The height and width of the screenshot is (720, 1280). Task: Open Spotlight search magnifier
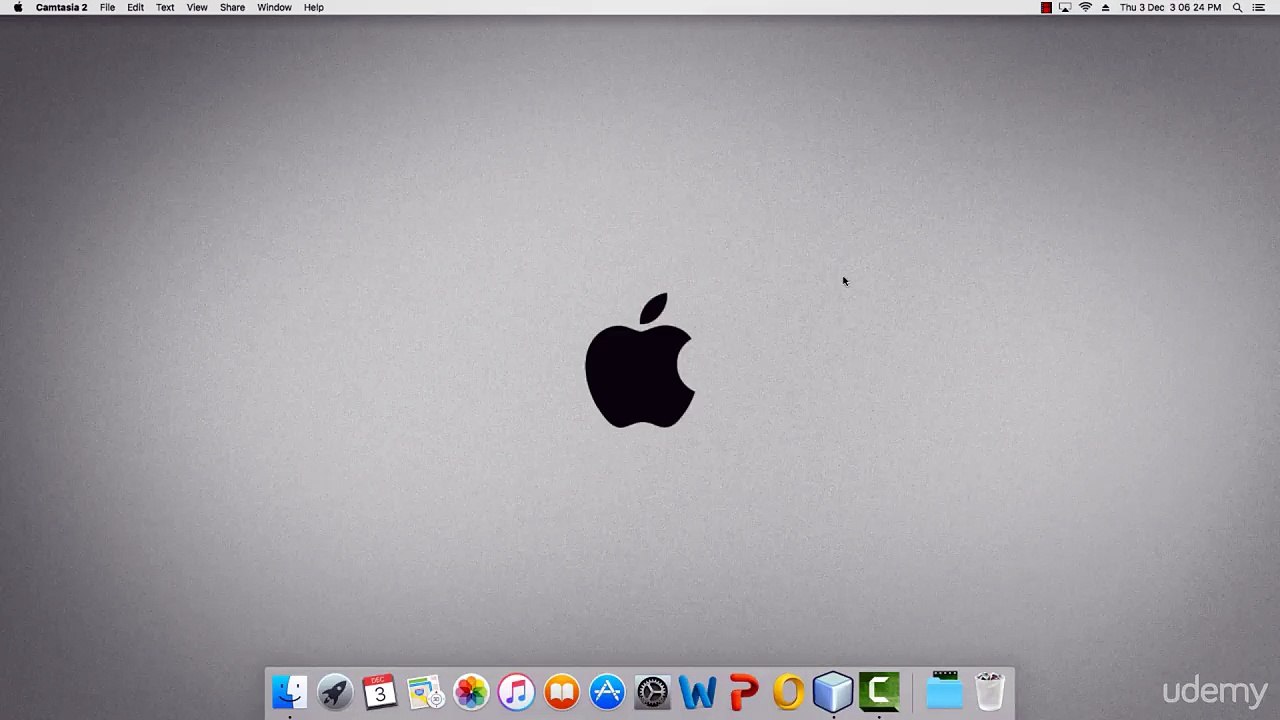tap(1237, 8)
